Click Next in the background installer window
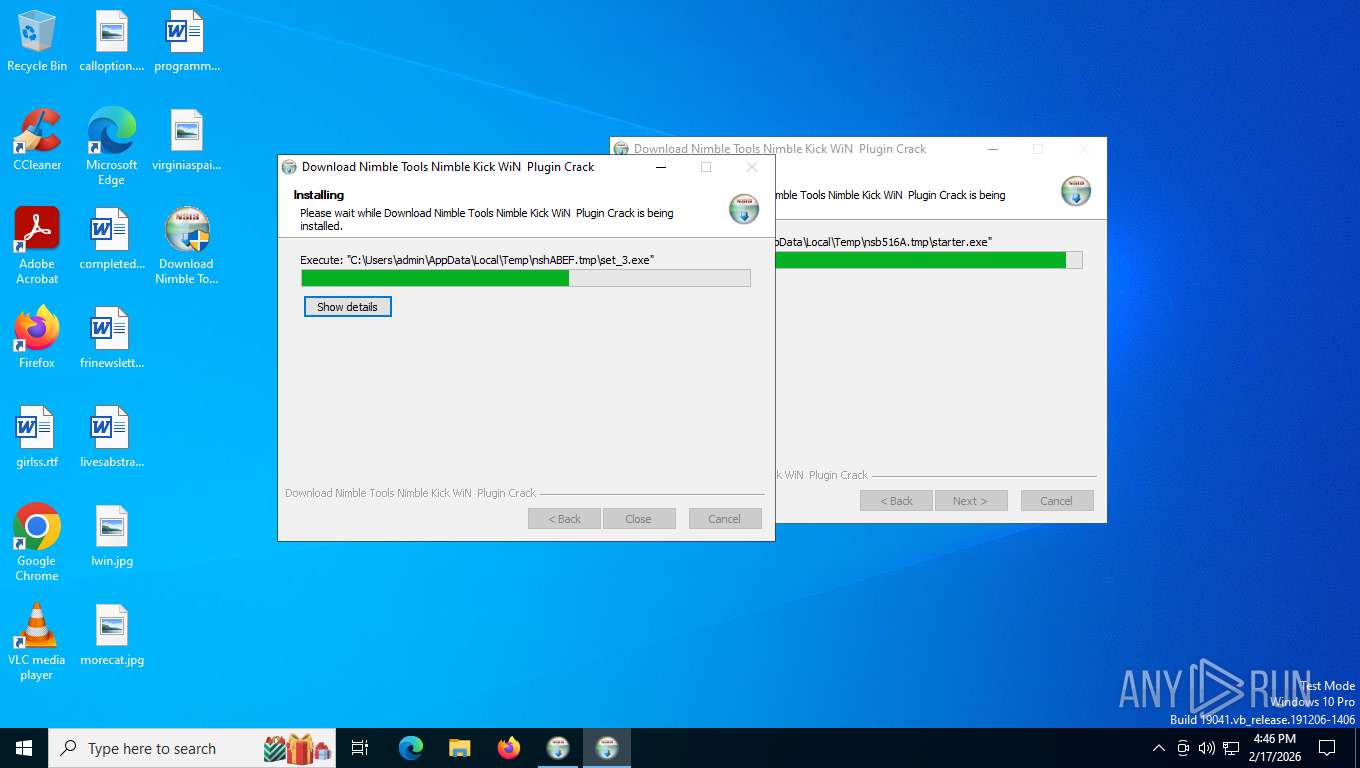 pos(970,501)
